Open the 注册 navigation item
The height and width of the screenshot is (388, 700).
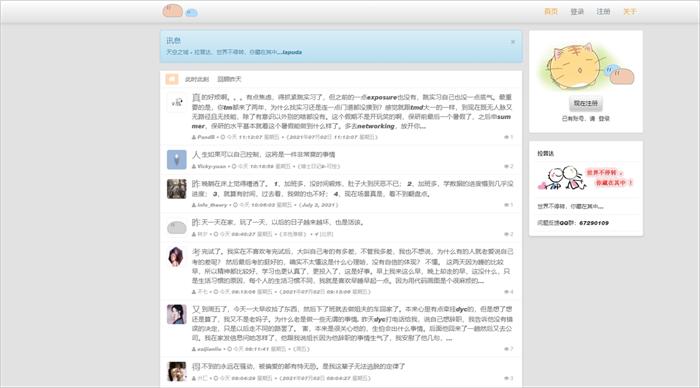click(x=603, y=12)
